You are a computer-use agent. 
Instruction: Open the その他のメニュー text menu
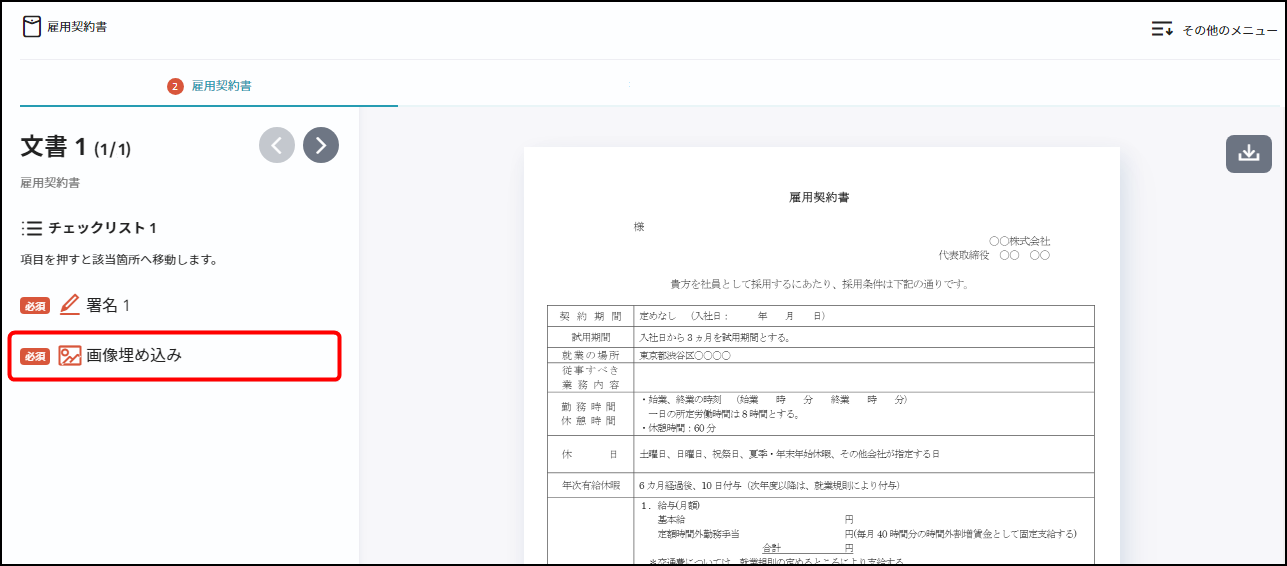1230,30
